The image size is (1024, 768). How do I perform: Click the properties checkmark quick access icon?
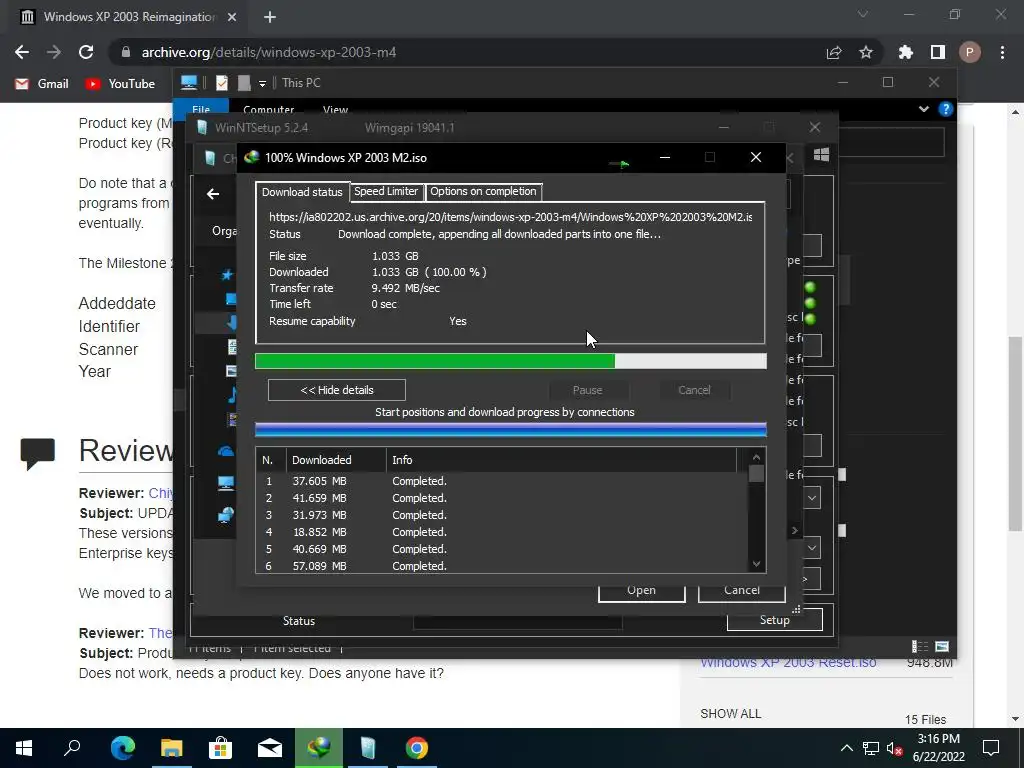pos(222,83)
